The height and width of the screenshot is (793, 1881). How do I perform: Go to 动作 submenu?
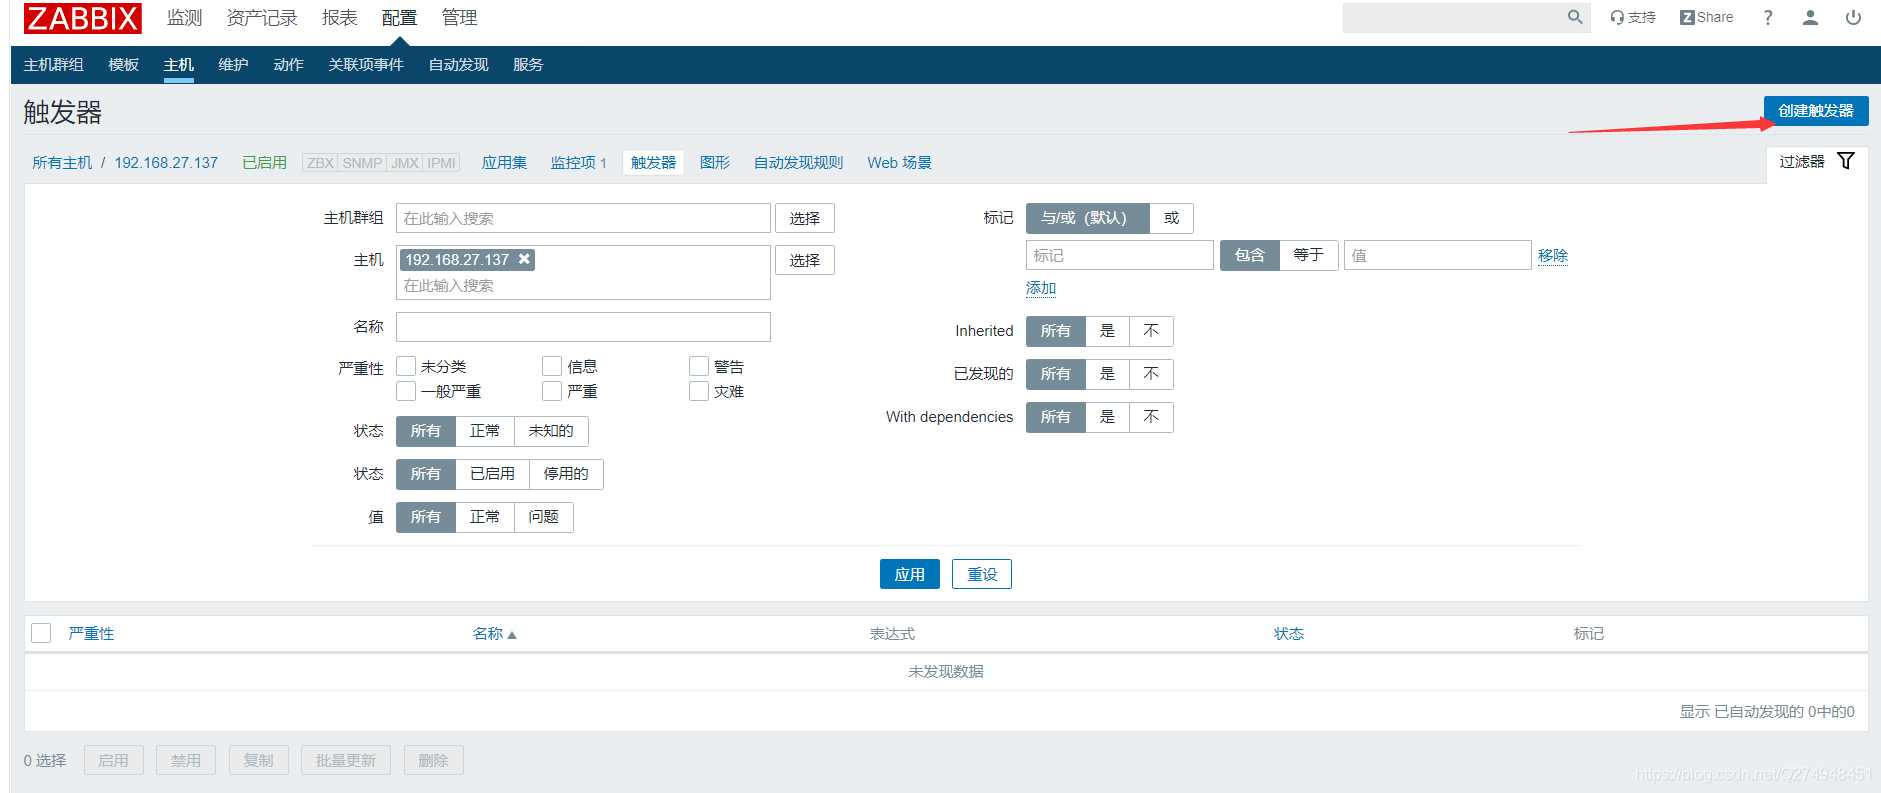[x=288, y=65]
